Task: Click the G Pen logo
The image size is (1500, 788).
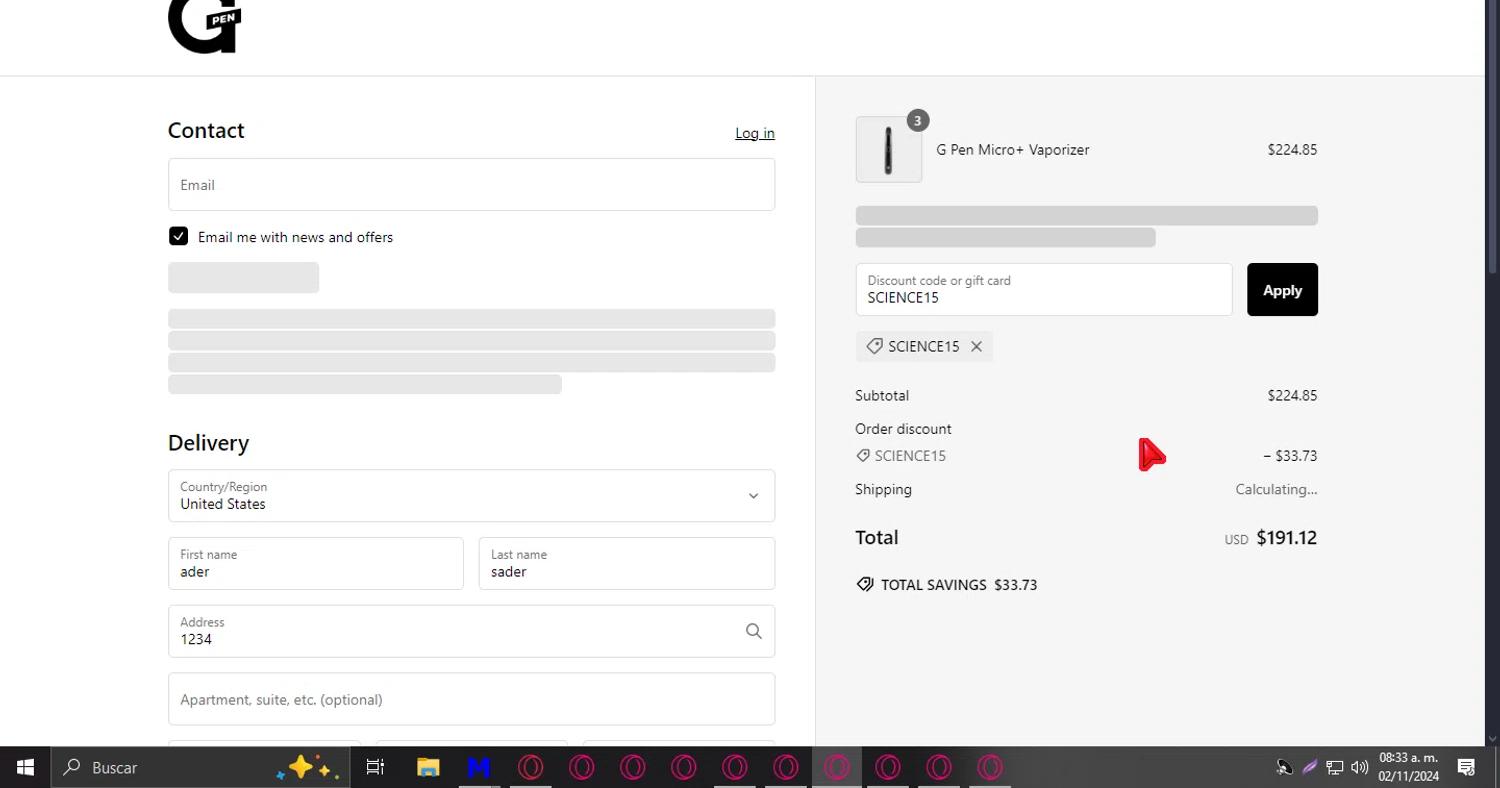Action: coord(205,25)
